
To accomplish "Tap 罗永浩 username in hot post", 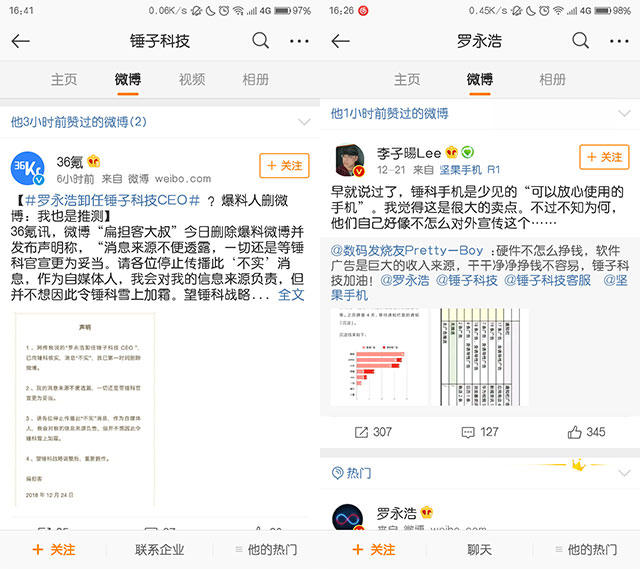I will click(x=397, y=513).
